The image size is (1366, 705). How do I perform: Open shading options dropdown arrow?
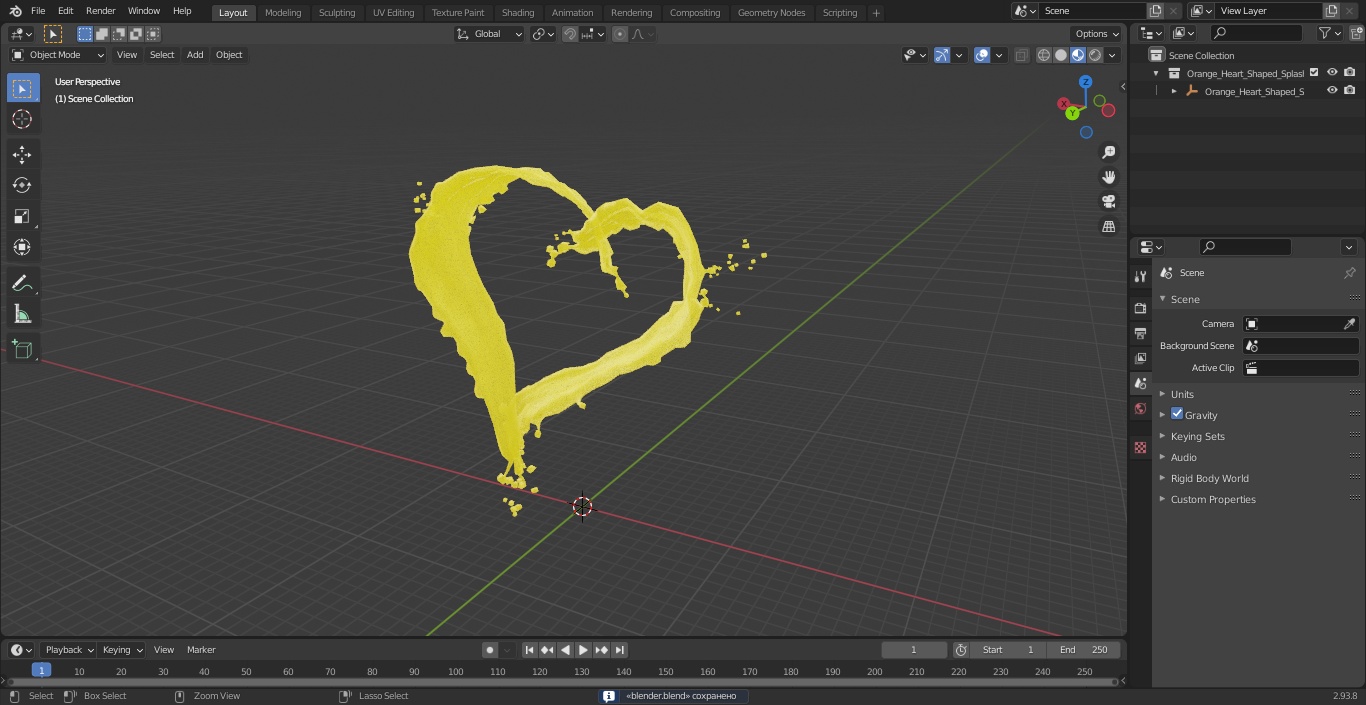pyautogui.click(x=1112, y=55)
